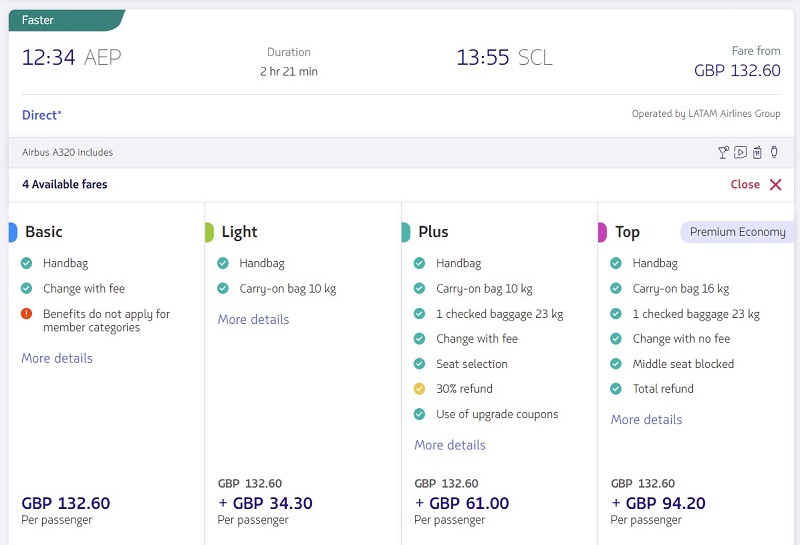The width and height of the screenshot is (800, 545).
Task: Click the orange warning icon in Basic fare
Action: click(27, 313)
